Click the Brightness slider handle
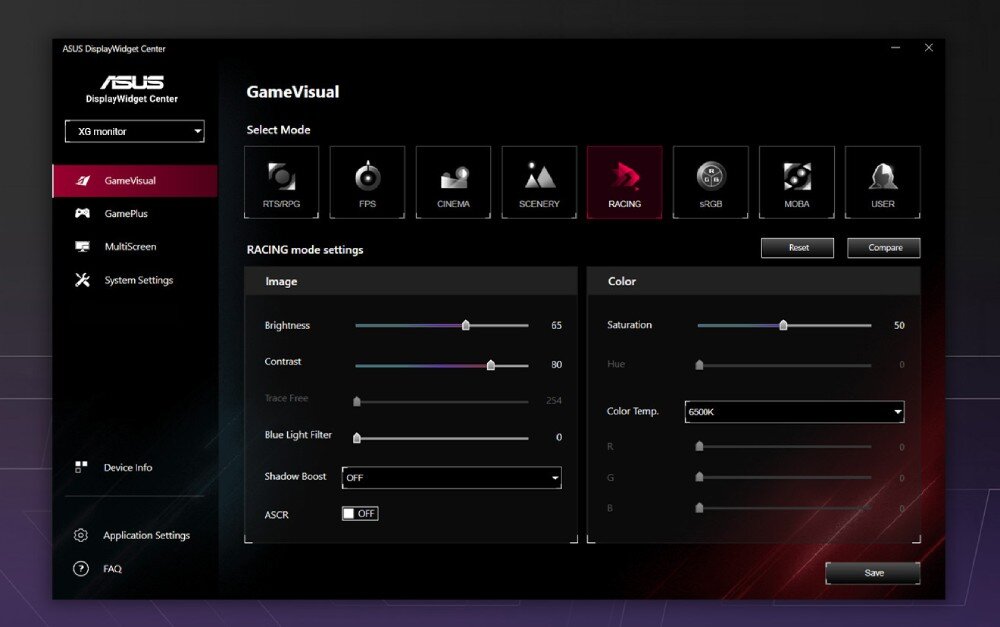 point(466,325)
